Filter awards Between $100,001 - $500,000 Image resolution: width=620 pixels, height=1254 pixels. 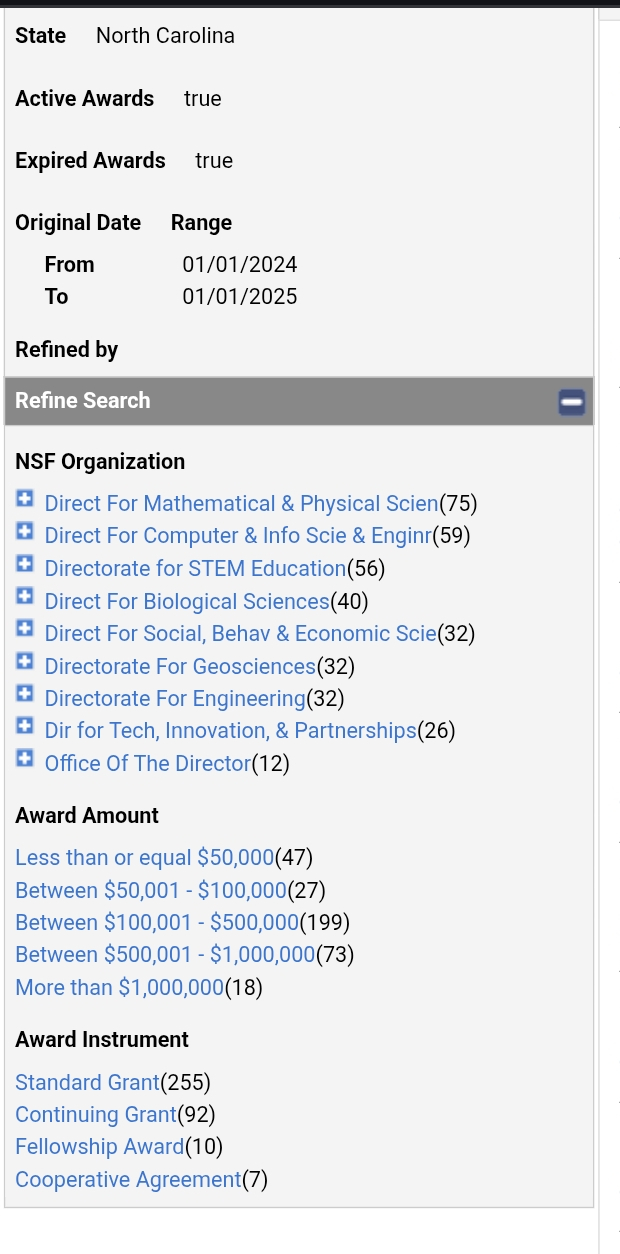(x=157, y=922)
